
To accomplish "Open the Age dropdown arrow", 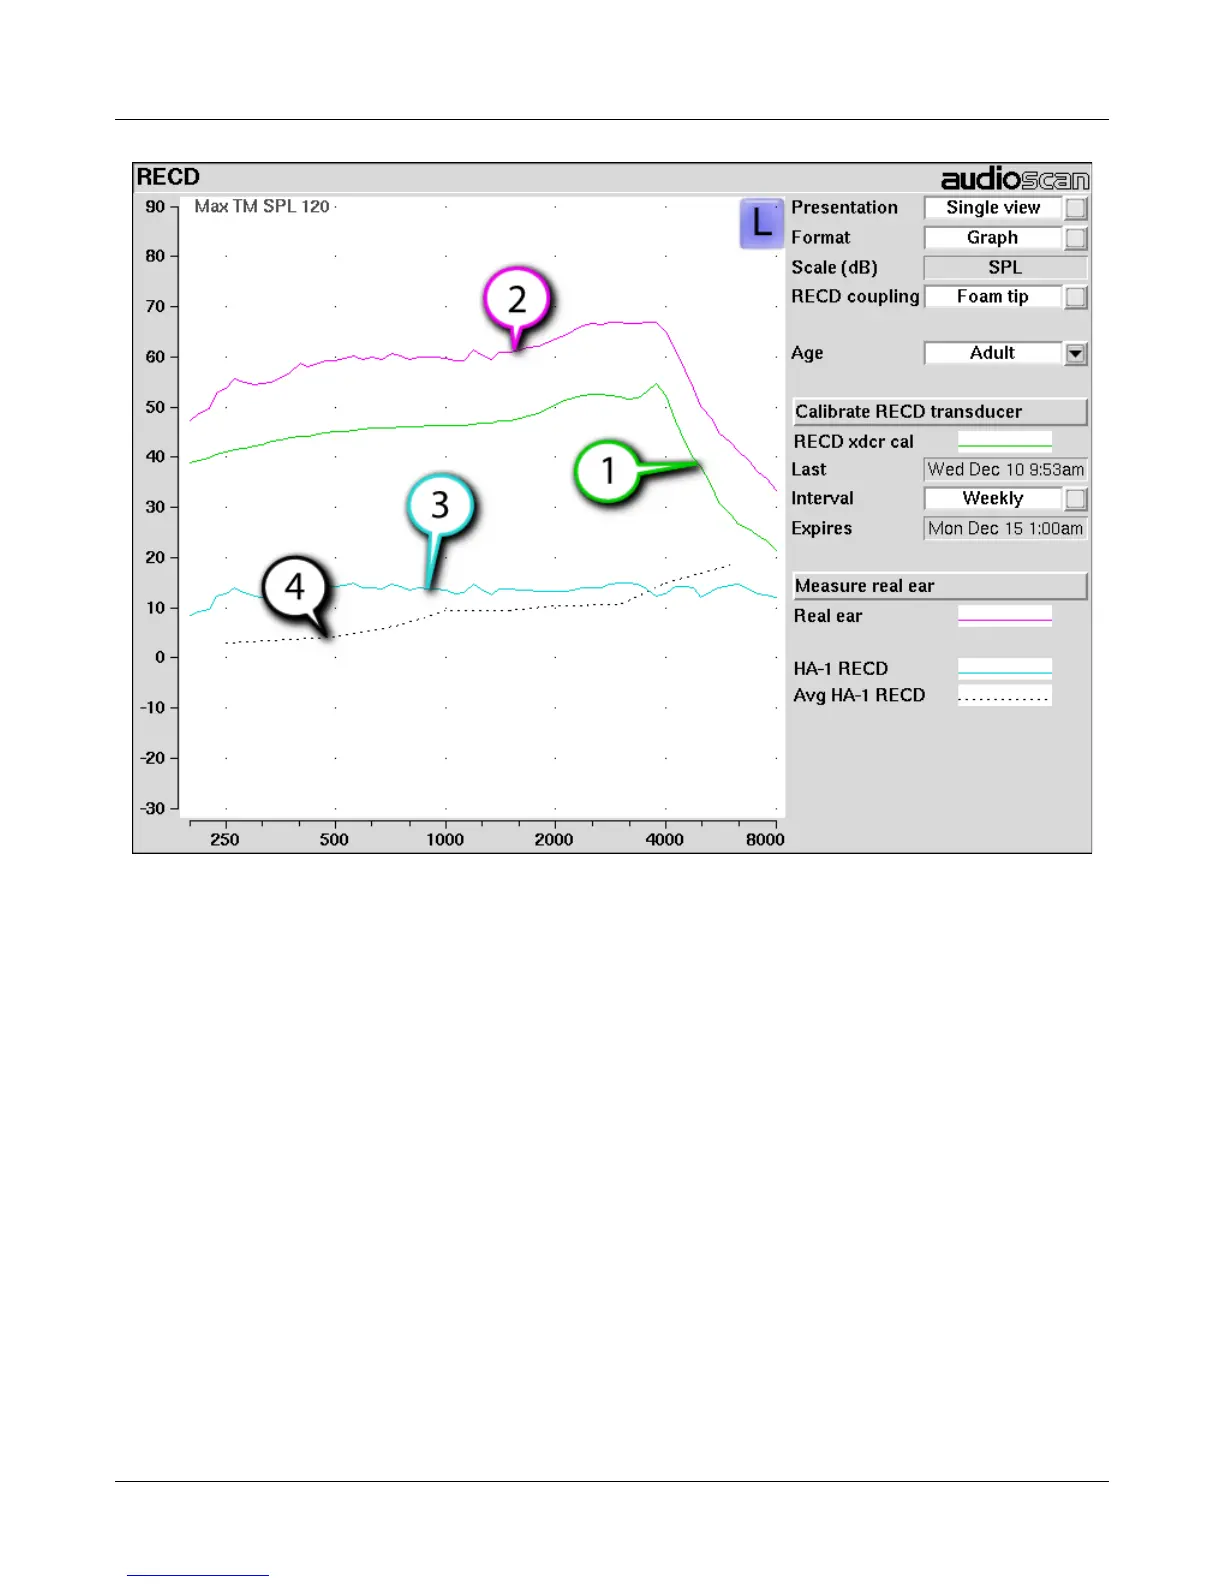I will click(x=1076, y=353).
